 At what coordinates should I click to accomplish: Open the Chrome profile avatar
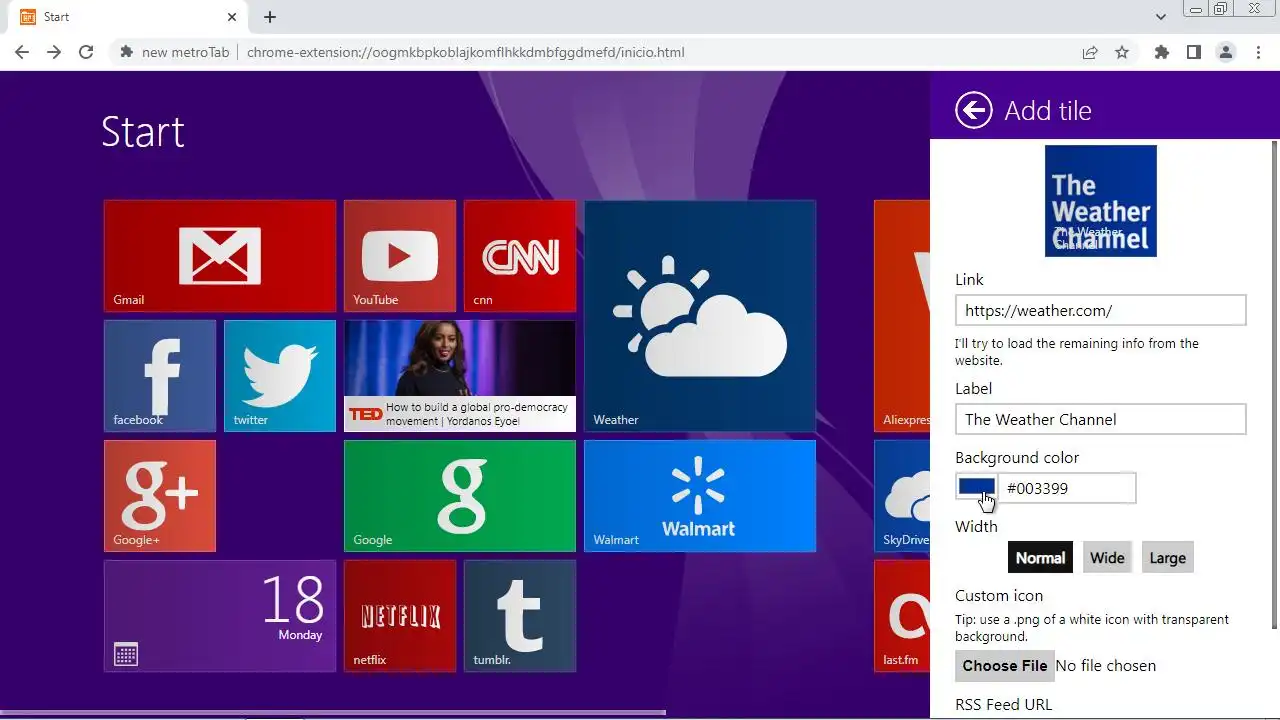click(1225, 52)
